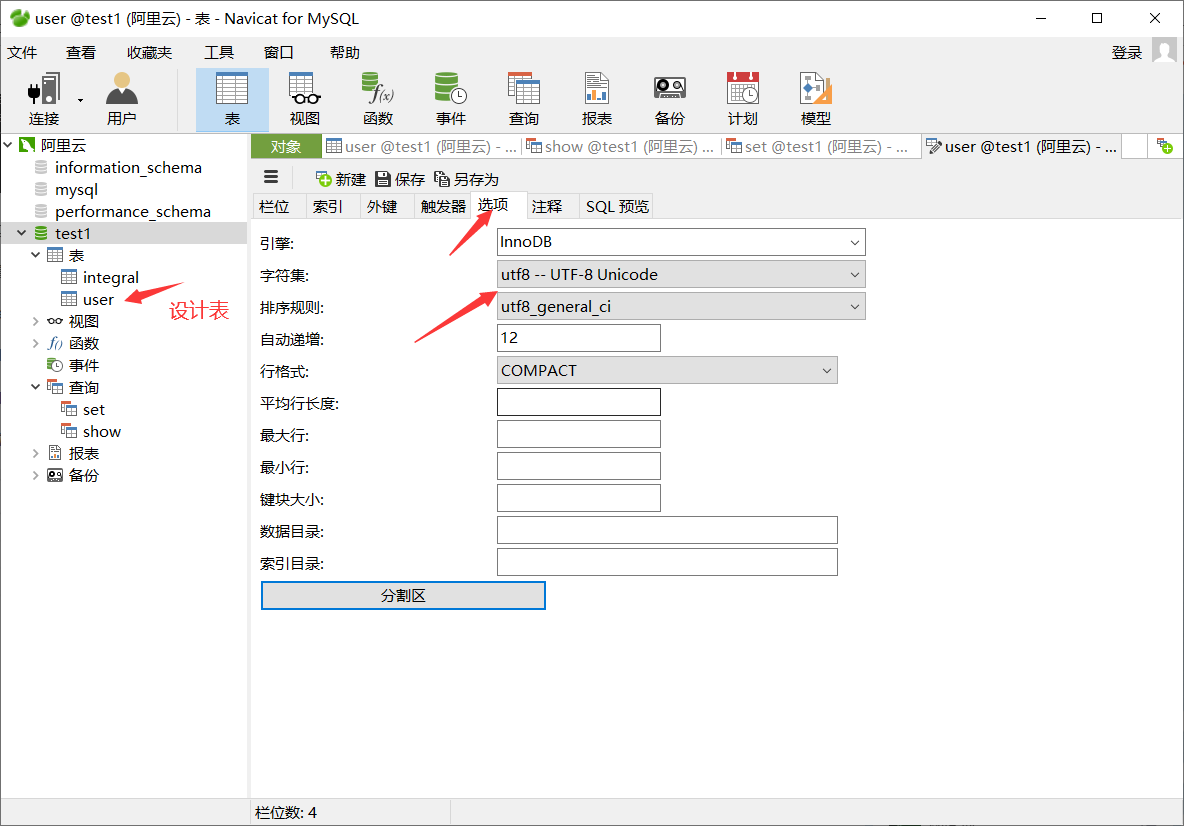Viewport: 1184px width, 826px height.
Task: Open the 模型 (Model) toolbar icon
Action: [816, 99]
